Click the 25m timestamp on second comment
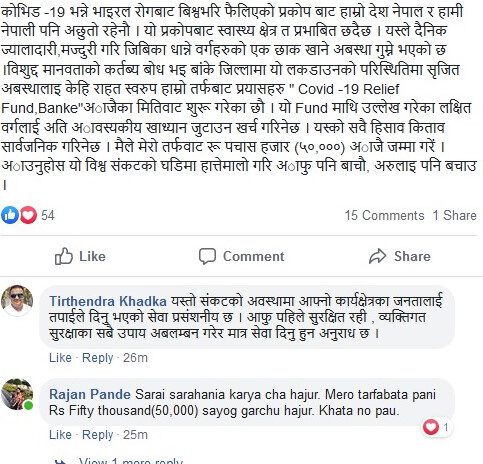Screen dimensions: 483x464 coord(135,435)
